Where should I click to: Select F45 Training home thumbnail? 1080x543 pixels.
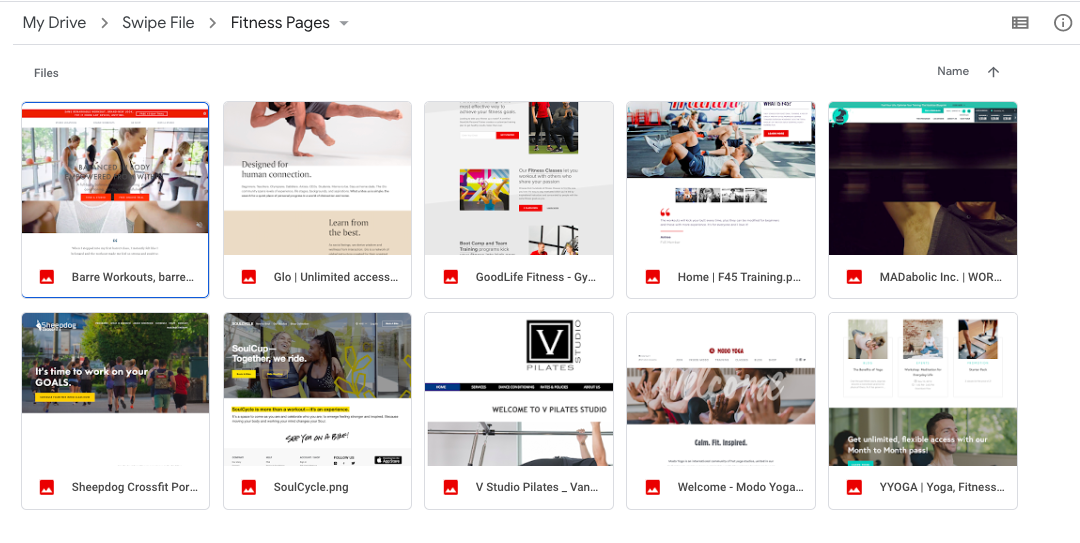pos(720,178)
